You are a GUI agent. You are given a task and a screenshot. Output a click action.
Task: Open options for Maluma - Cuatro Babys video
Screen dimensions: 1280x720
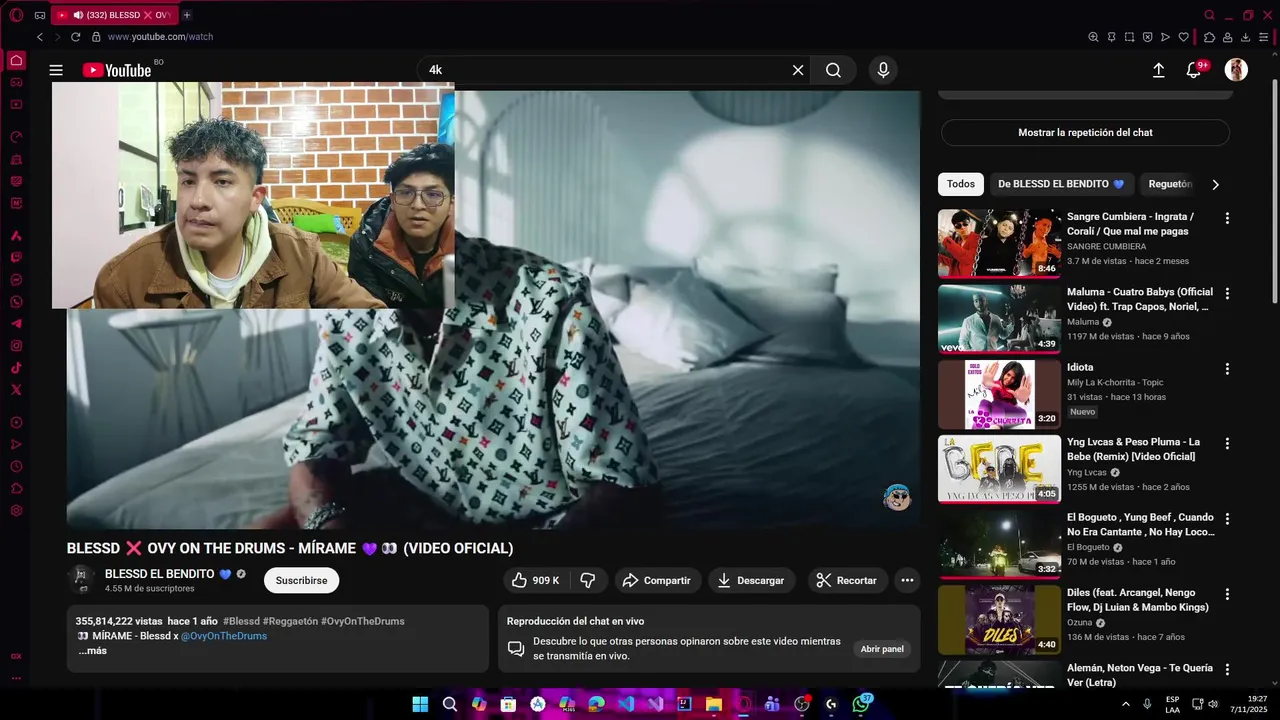coord(1227,293)
